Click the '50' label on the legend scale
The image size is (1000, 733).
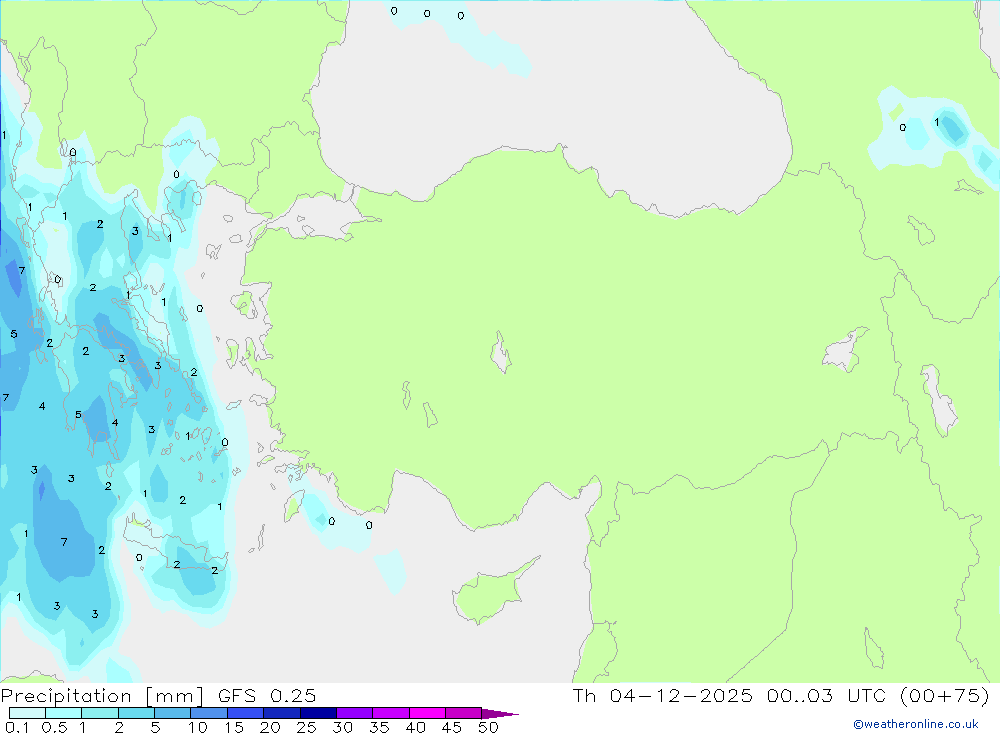pos(488,727)
